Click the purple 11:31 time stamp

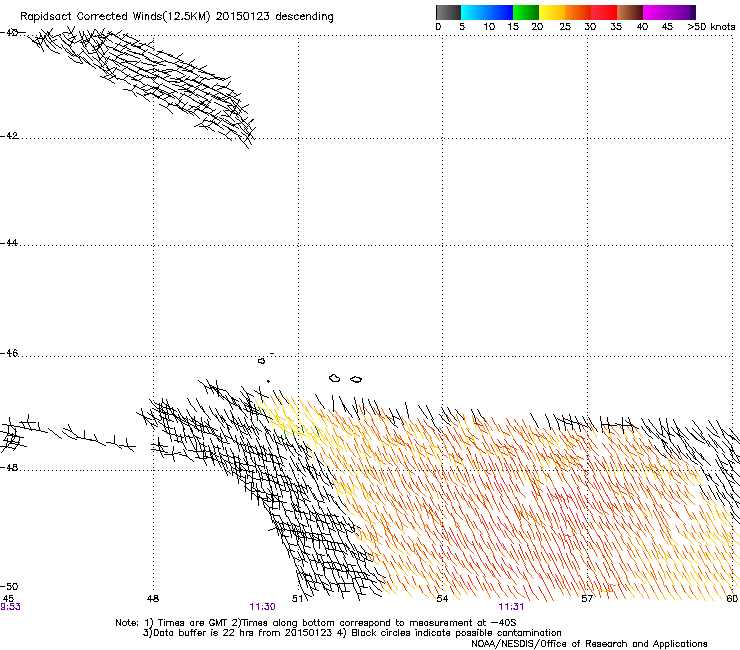[511, 607]
